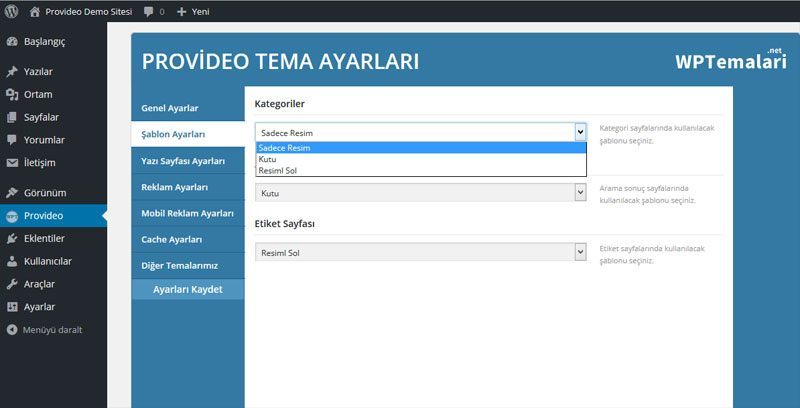Click the home icon beside Provideo Demo Sitesi
The image size is (800, 408).
[35, 12]
